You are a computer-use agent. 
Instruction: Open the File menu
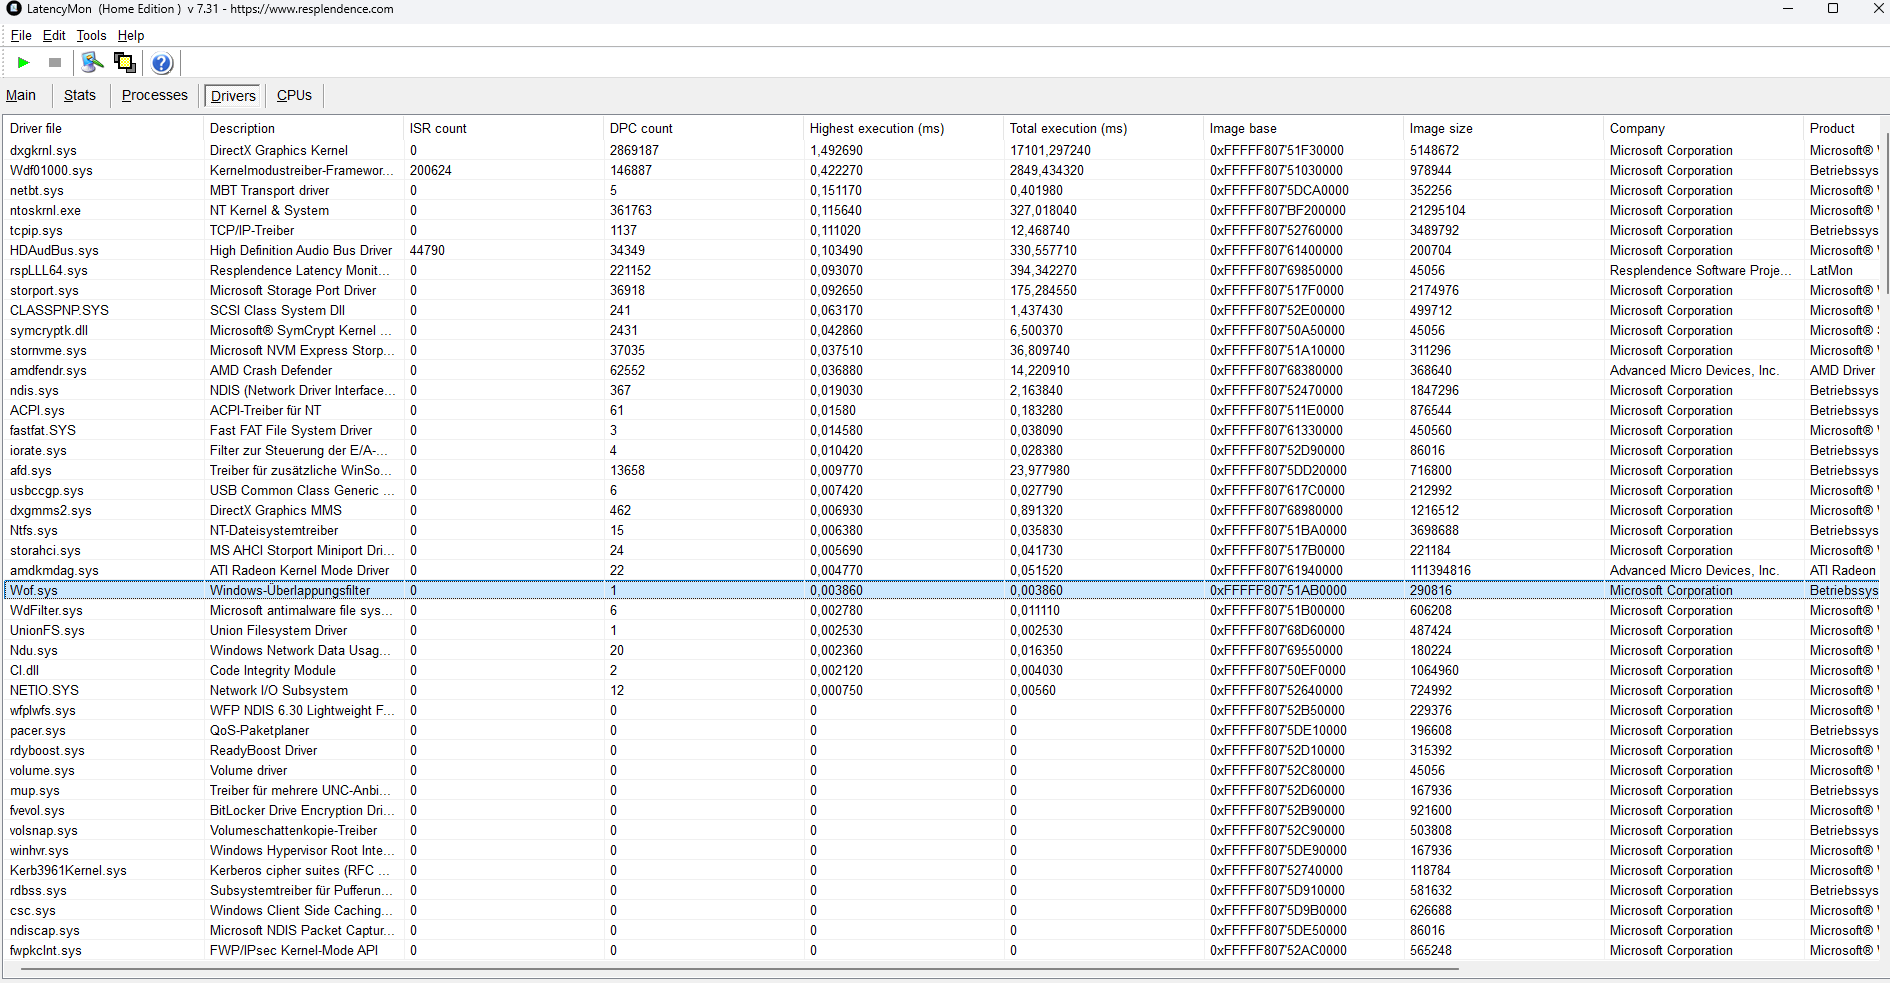tap(21, 35)
